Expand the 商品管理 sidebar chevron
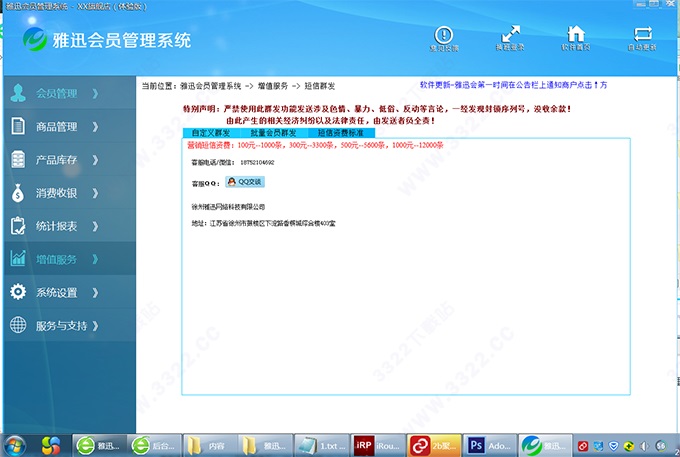This screenshot has height=457, width=680. click(95, 127)
